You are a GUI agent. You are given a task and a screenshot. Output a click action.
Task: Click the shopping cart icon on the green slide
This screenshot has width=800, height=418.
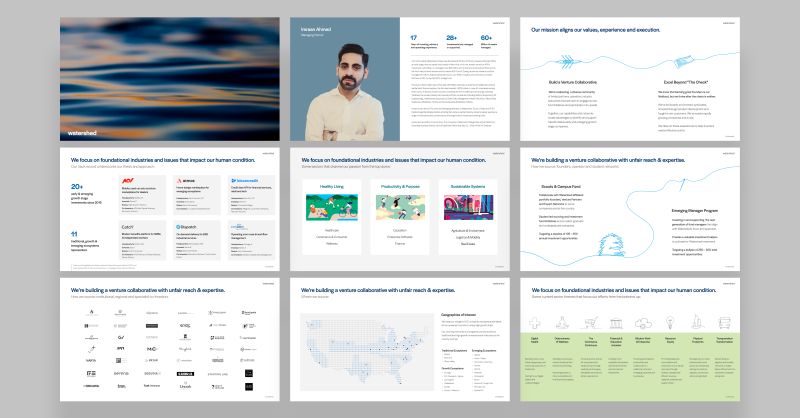590,323
